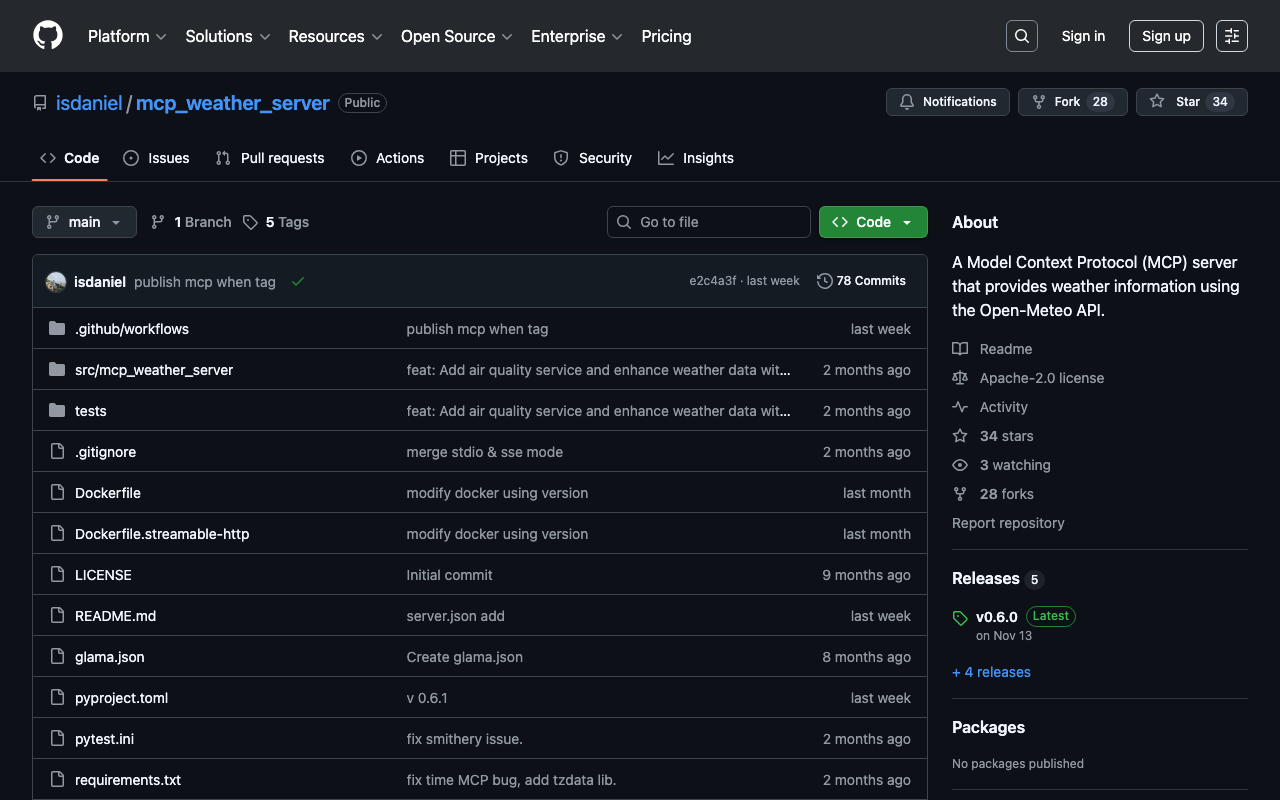
Task: Click the v0.6.0 release tag icon
Action: (x=960, y=618)
